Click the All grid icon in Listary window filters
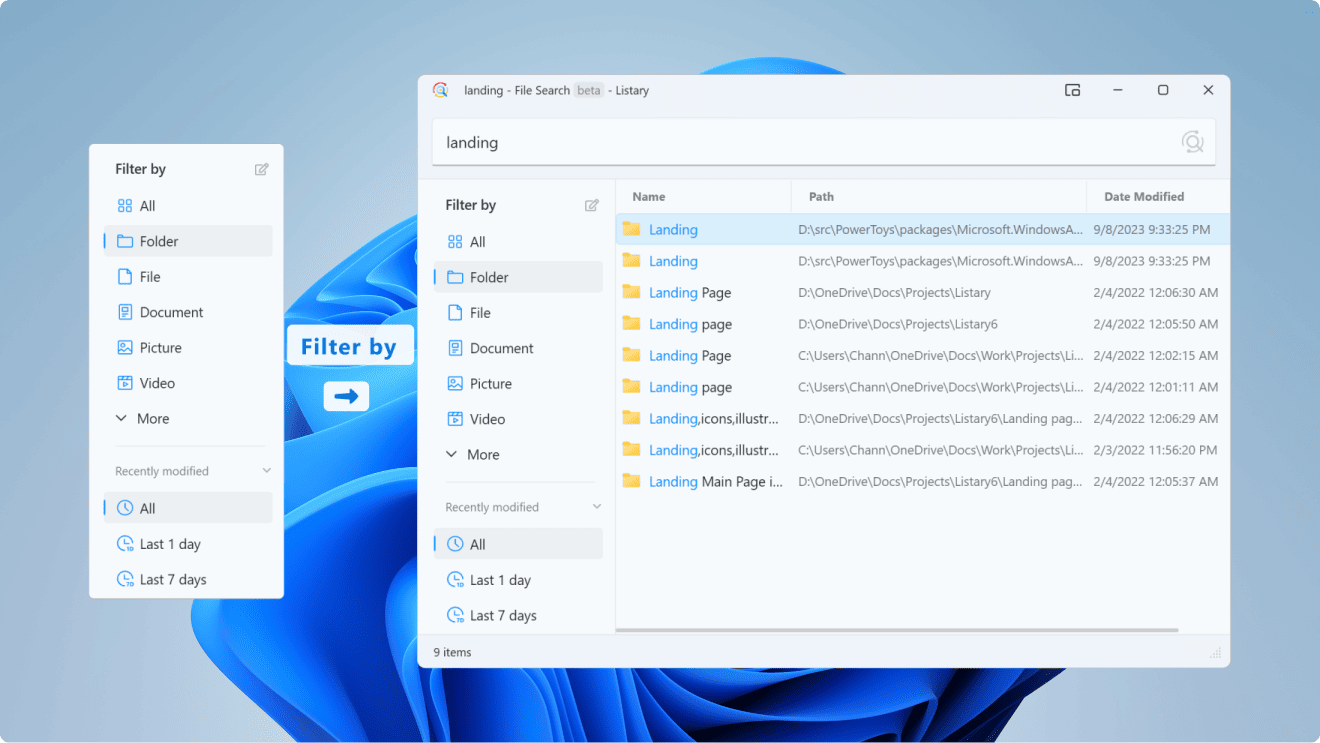 [x=455, y=242]
